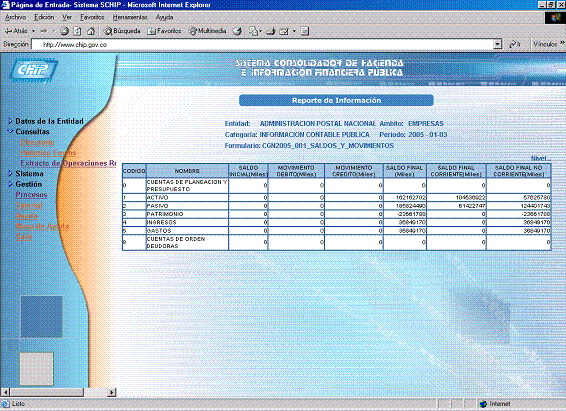566x411 pixels.
Task: Open the Herramientas menu
Action: tap(130, 17)
